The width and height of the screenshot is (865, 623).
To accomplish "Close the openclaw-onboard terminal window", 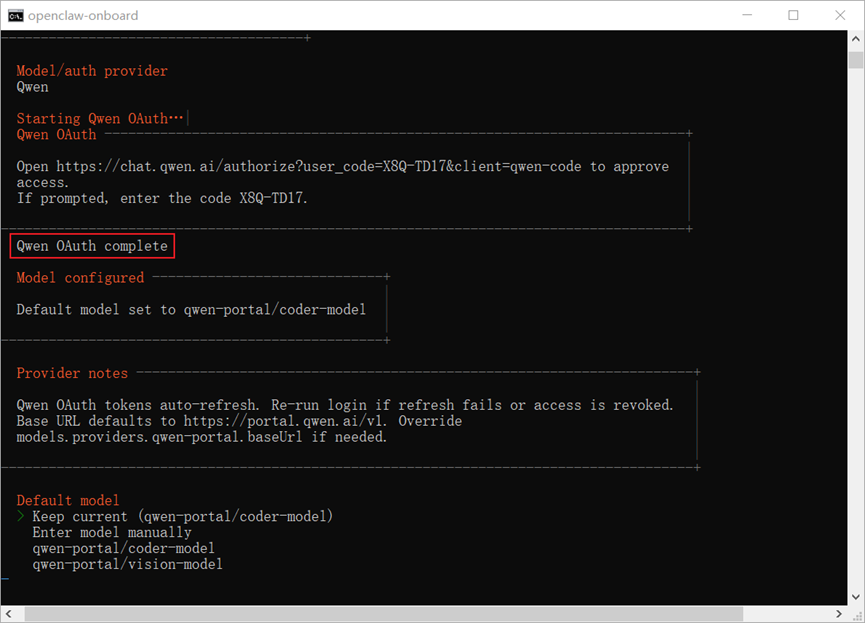I will (840, 15).
